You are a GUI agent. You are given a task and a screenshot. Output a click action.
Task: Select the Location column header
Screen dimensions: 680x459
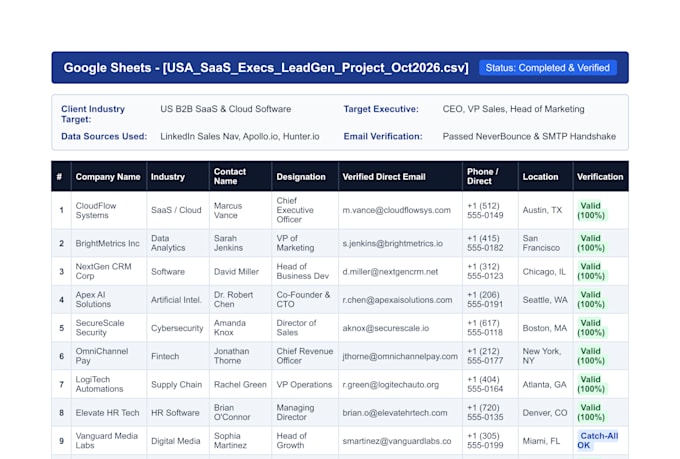click(x=545, y=177)
